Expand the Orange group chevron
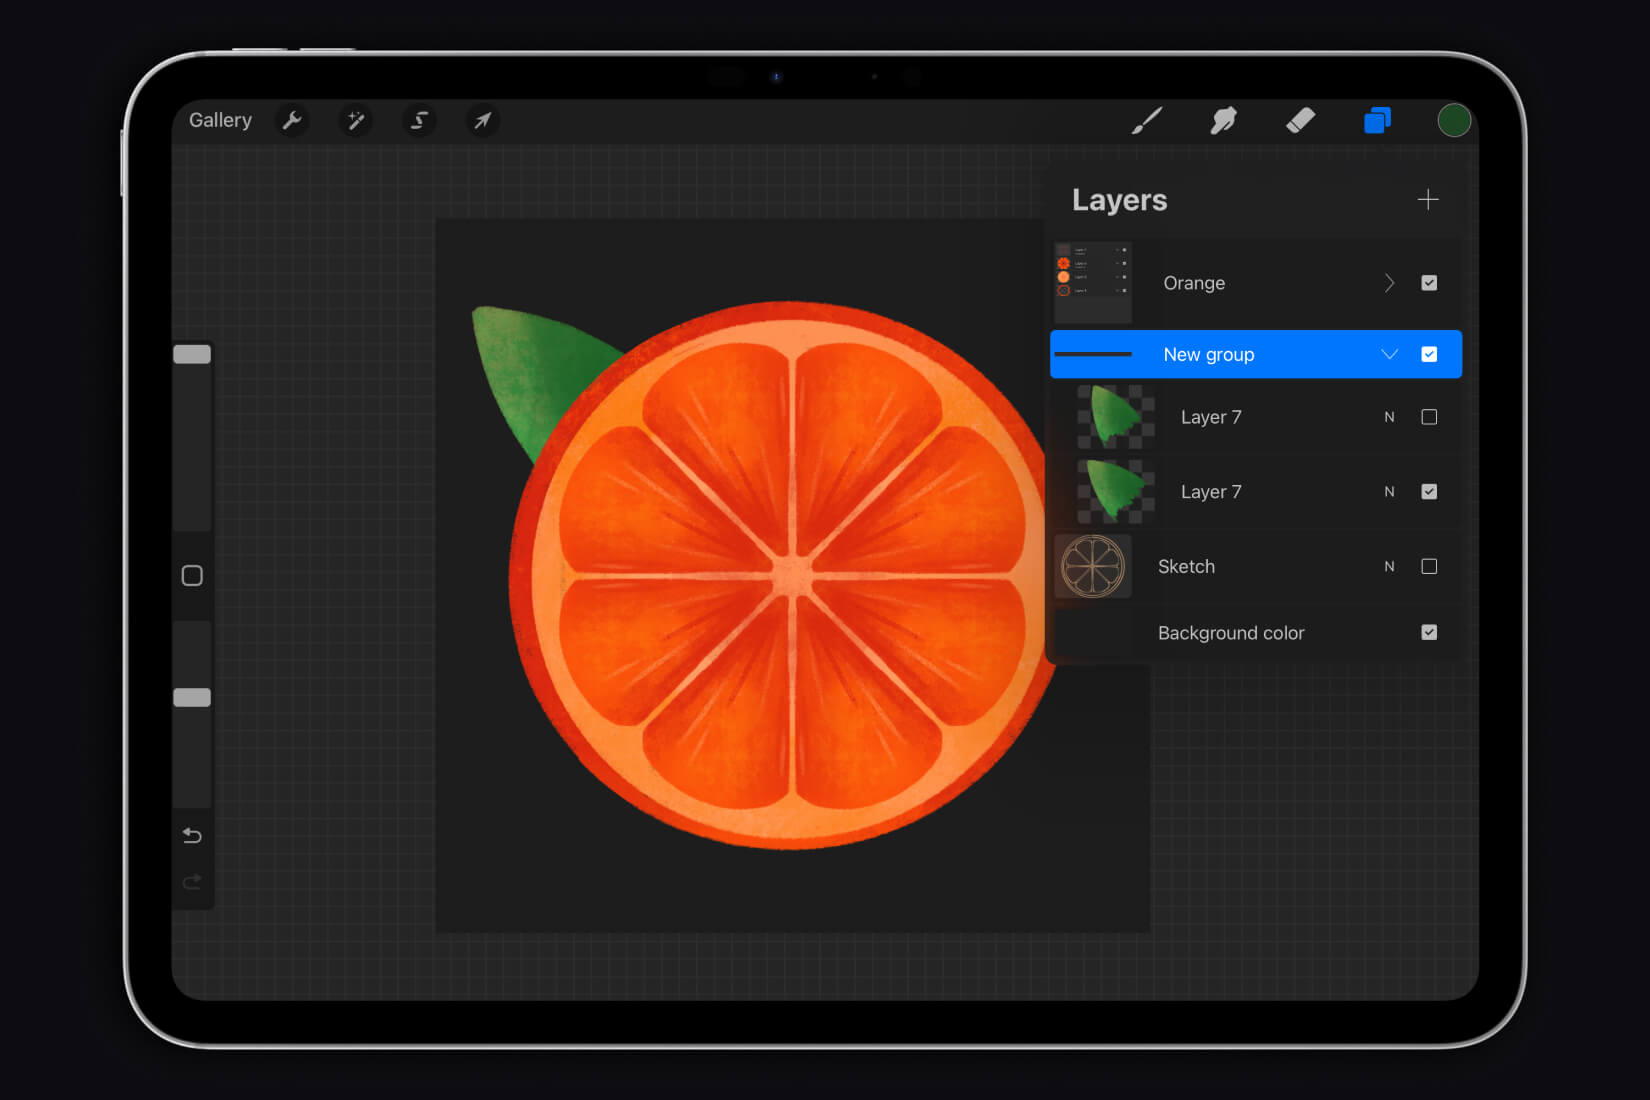The image size is (1650, 1100). click(x=1389, y=283)
